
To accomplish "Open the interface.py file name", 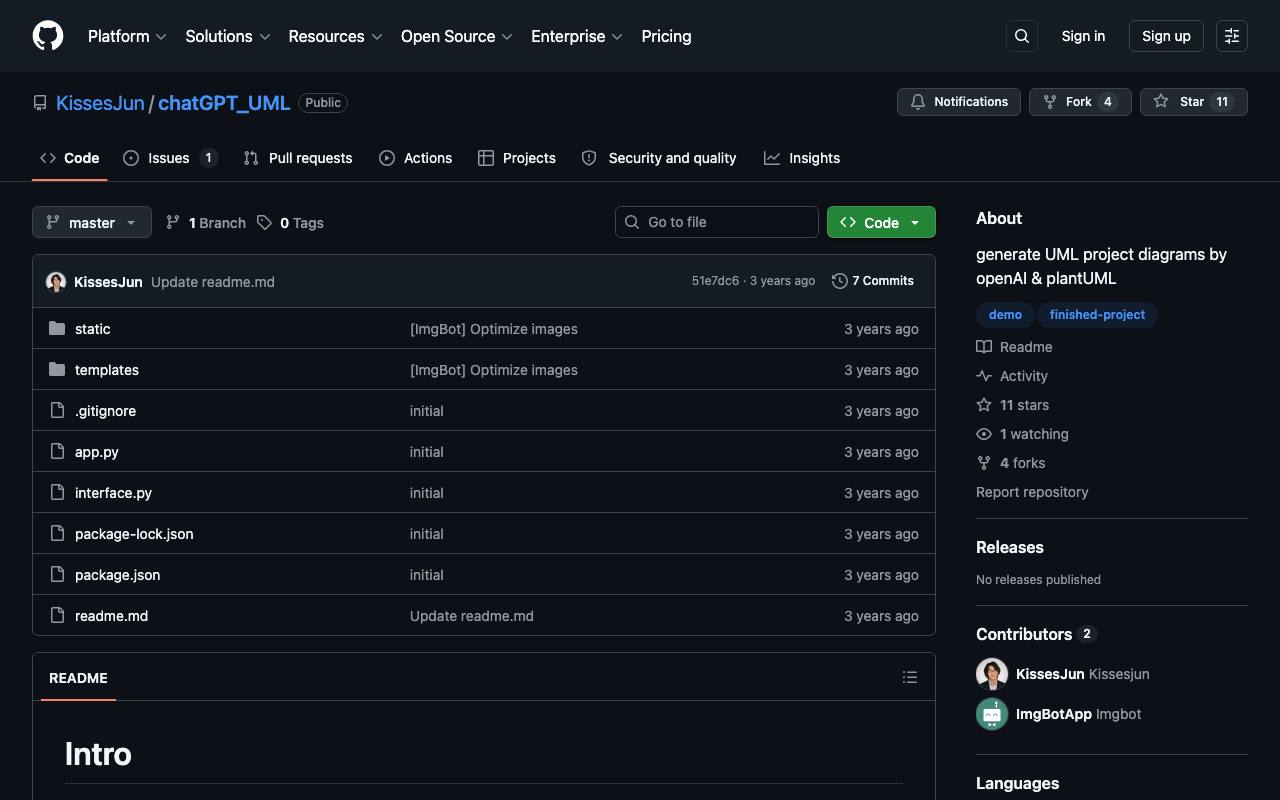I will (x=113, y=493).
